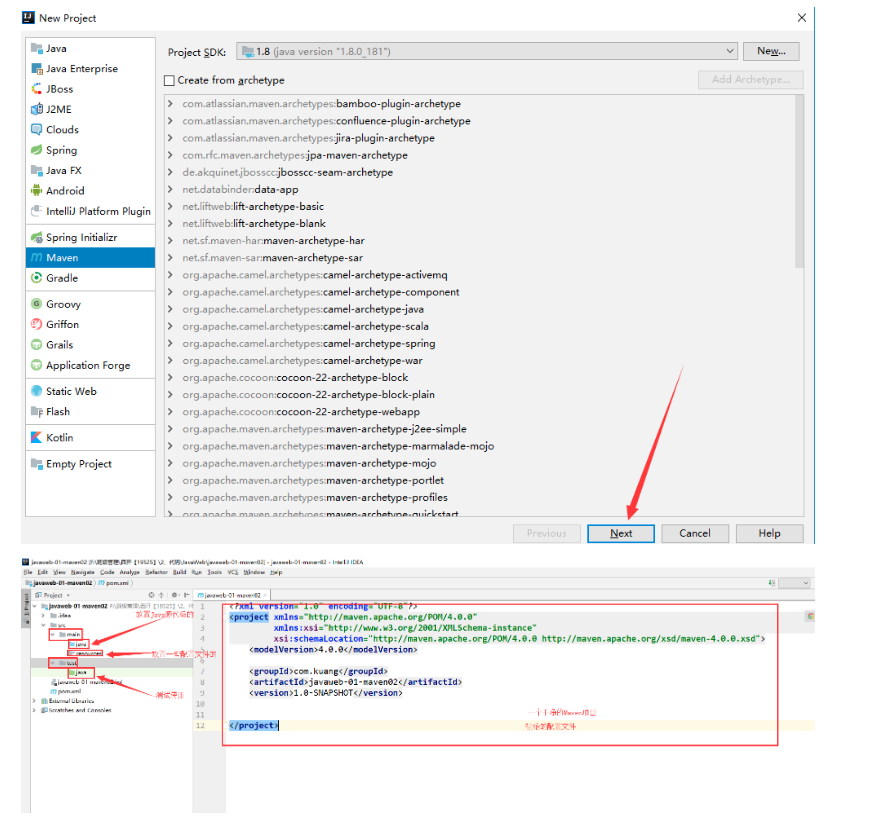The width and height of the screenshot is (874, 827).
Task: Select Clouds project type
Action: 90,130
